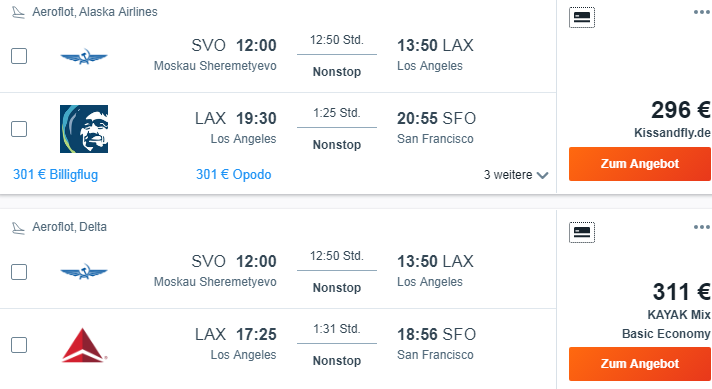
Task: Click the Aeroflot logo in the first result
Action: point(84,57)
